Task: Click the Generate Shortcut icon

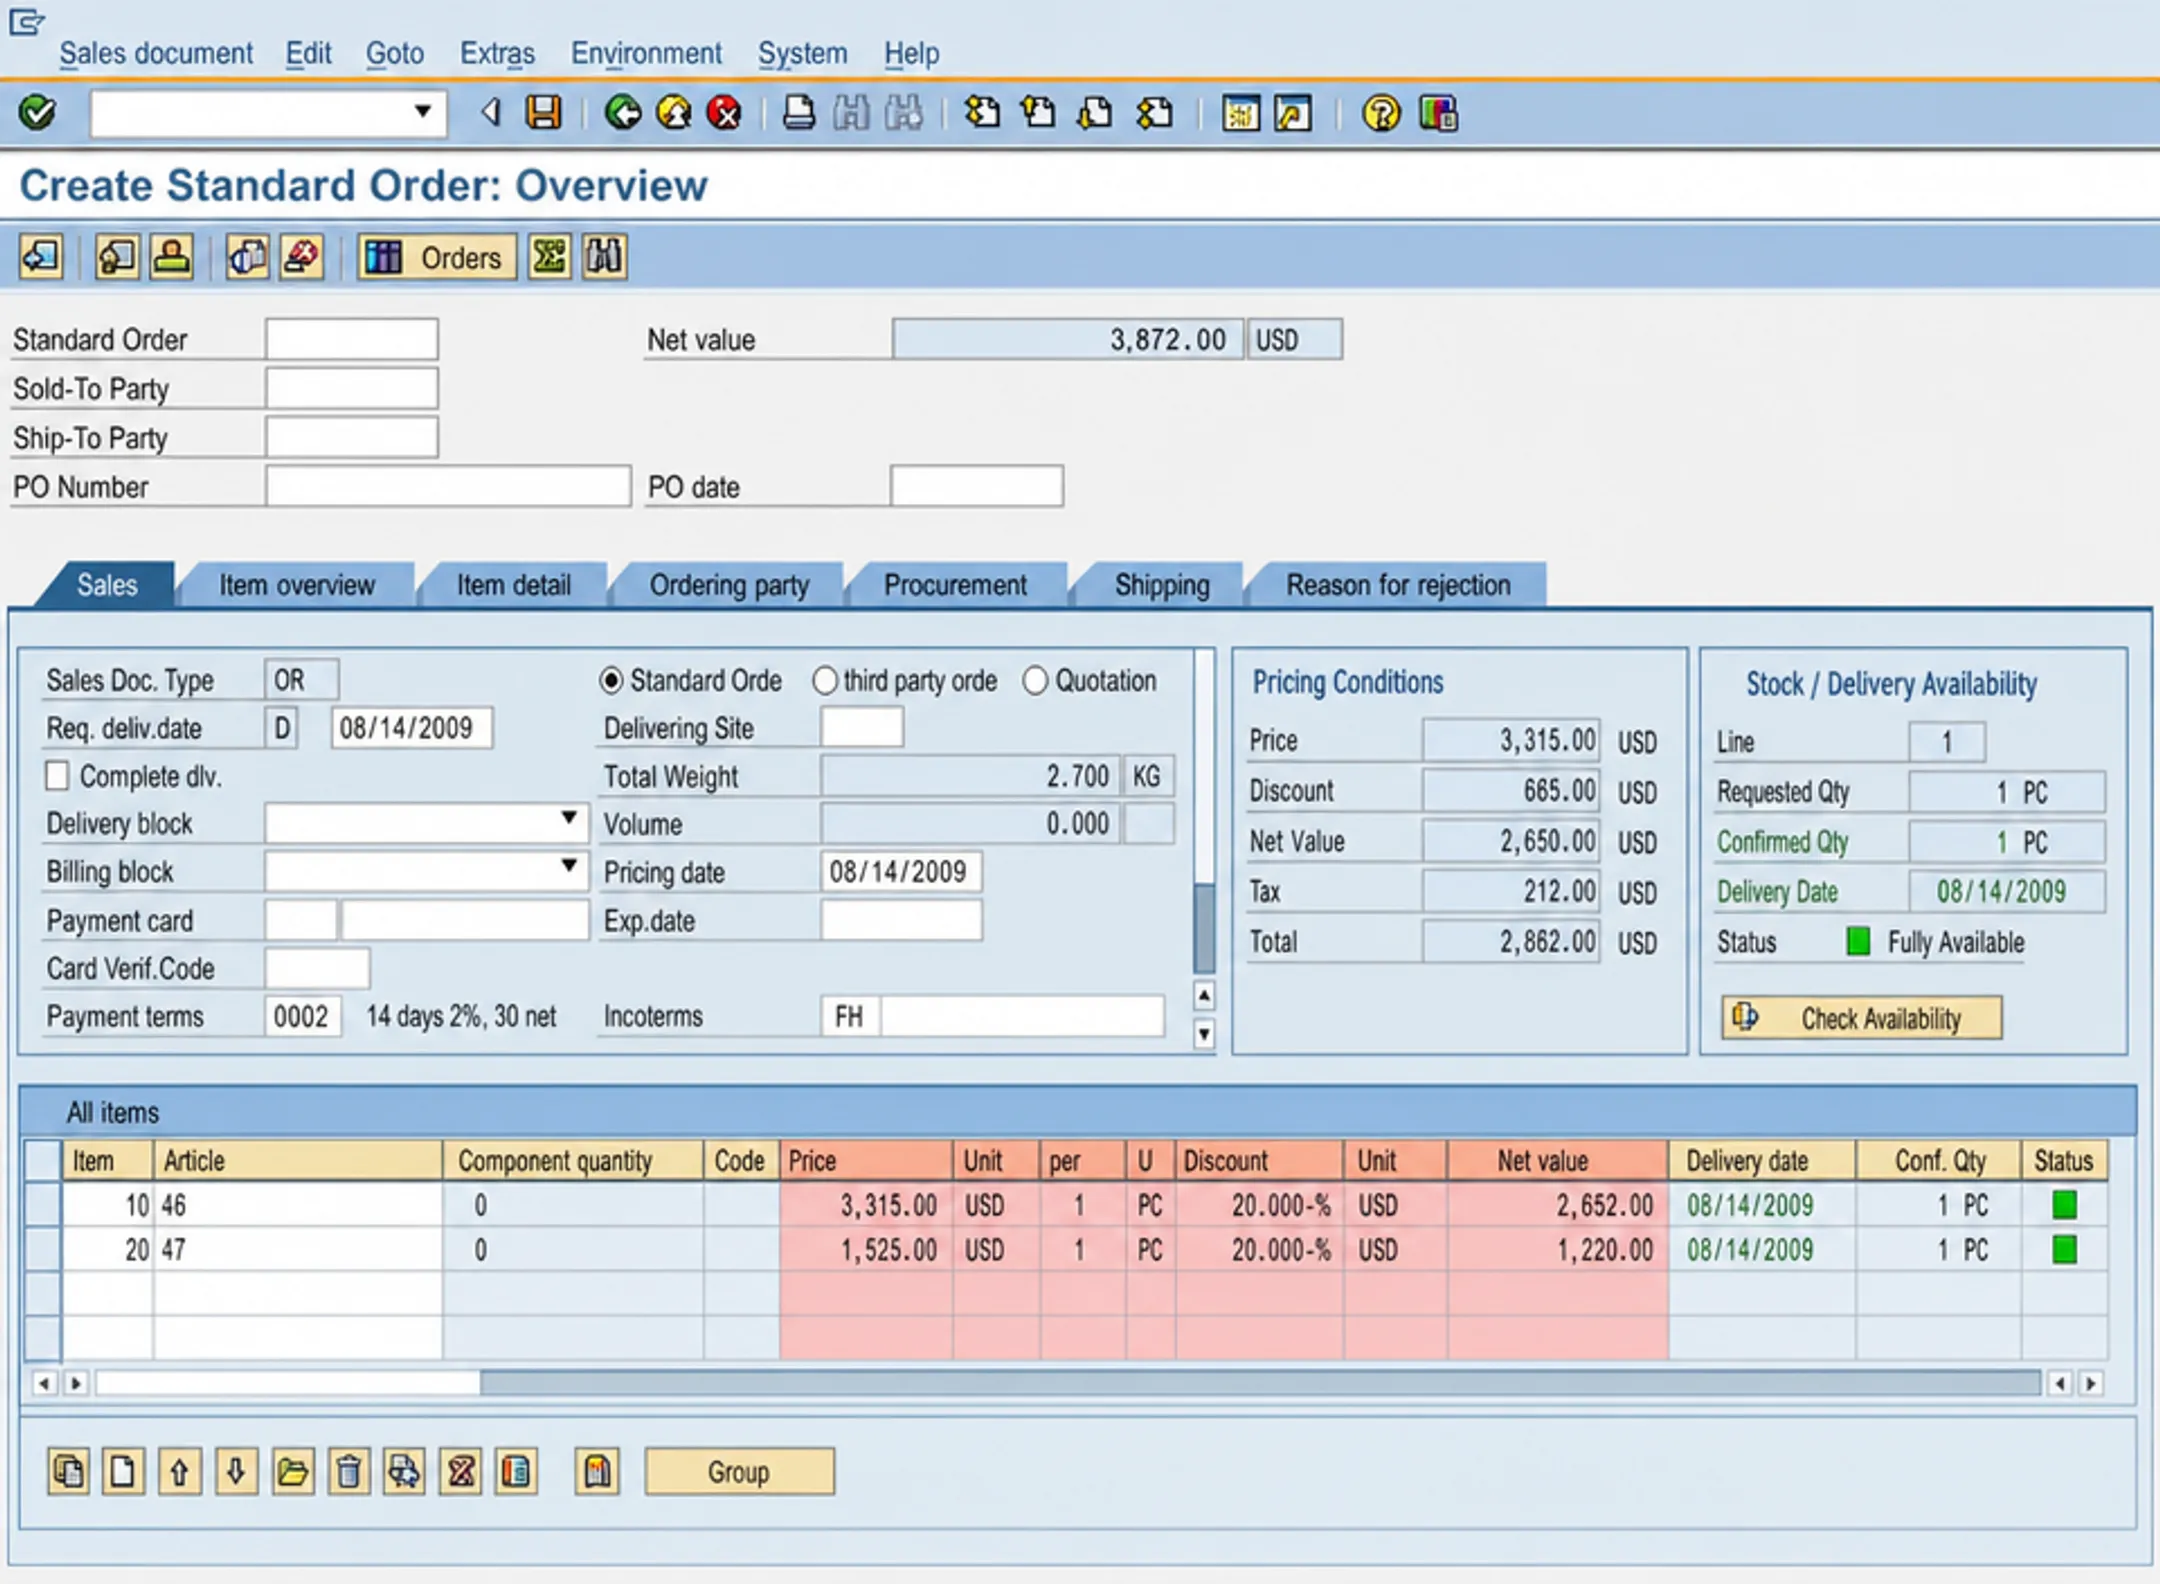Action: (x=1293, y=113)
